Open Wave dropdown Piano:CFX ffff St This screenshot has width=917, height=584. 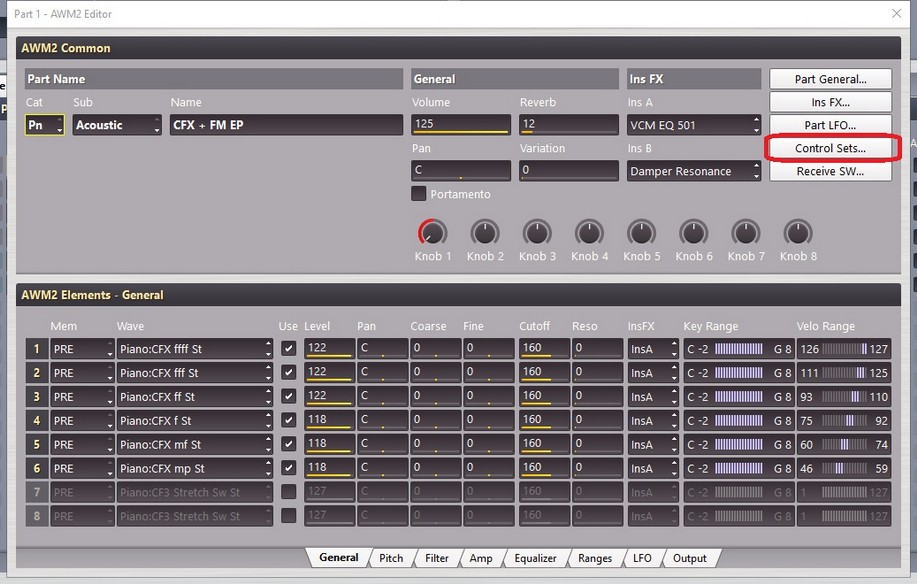195,349
